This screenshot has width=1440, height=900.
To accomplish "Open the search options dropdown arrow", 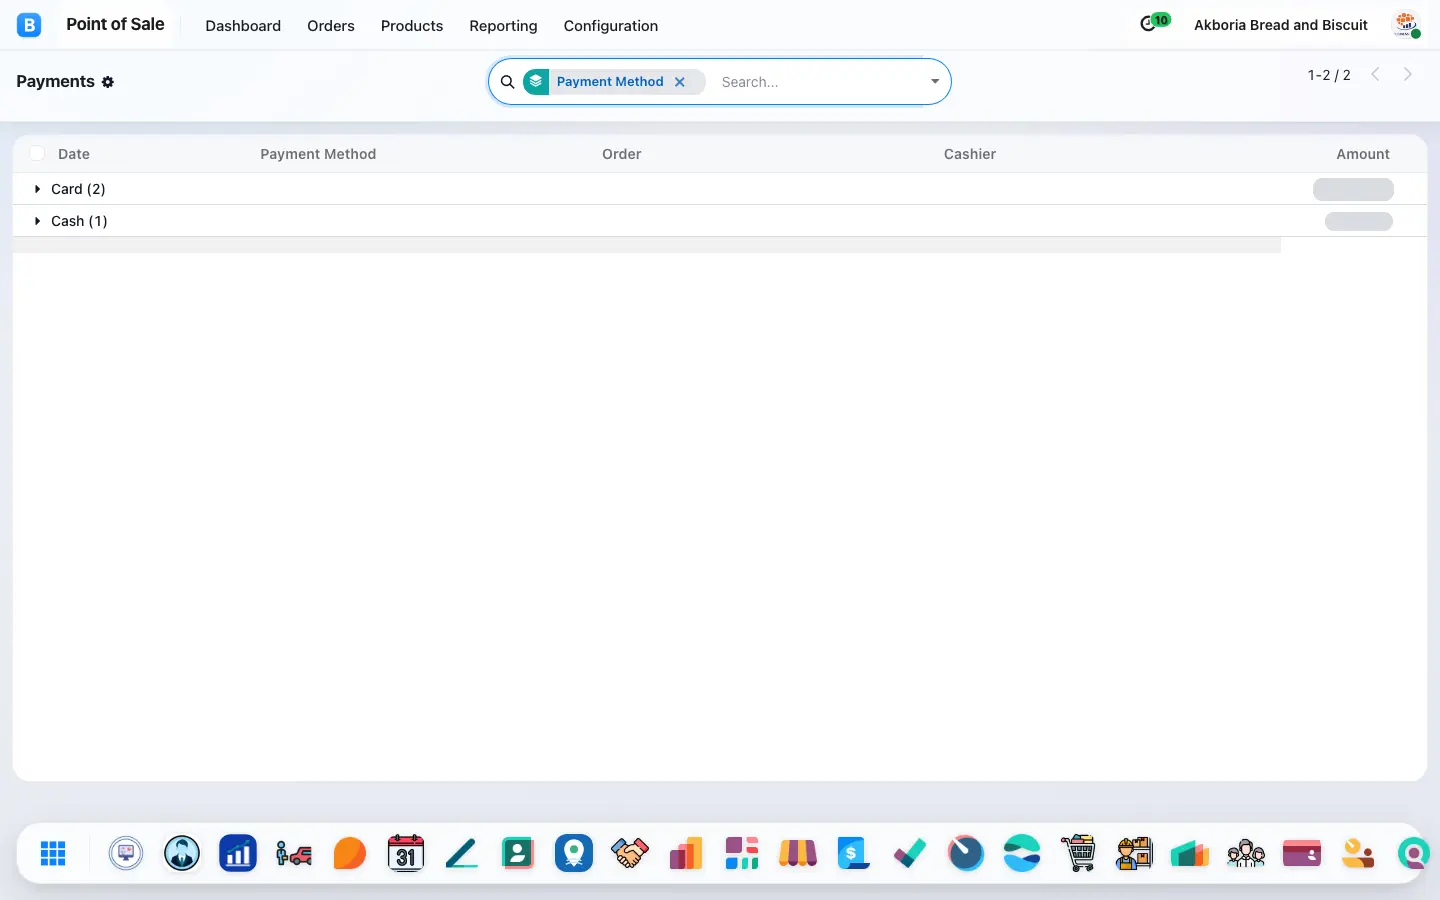I will coord(935,82).
